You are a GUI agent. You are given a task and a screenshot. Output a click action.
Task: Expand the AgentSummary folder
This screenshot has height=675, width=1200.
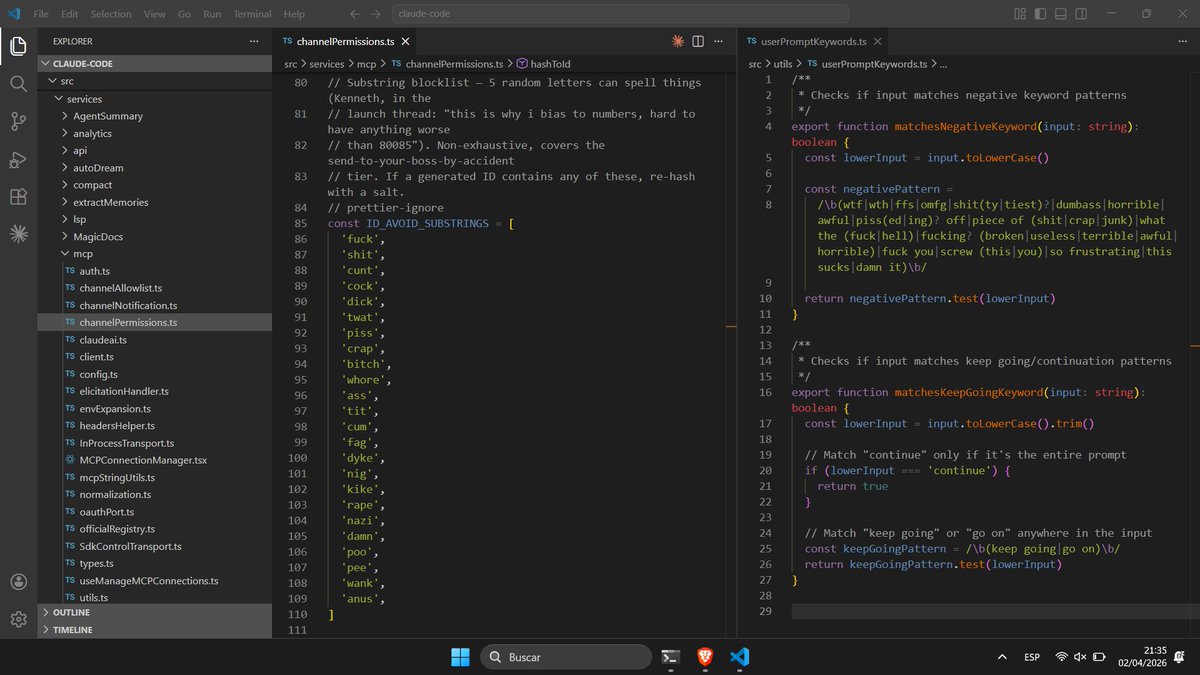pyautogui.click(x=155, y=116)
